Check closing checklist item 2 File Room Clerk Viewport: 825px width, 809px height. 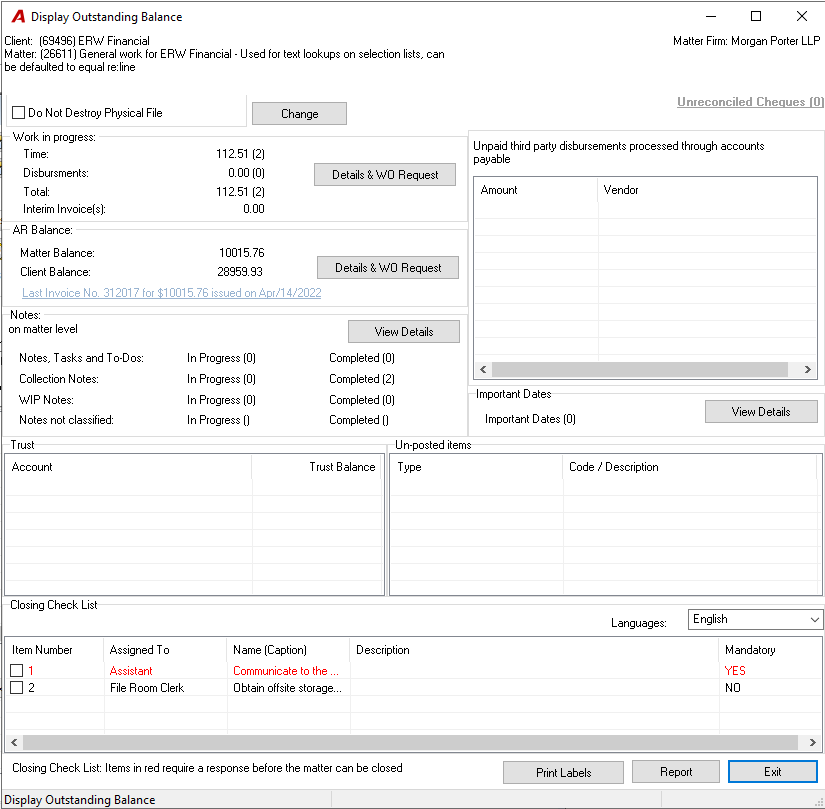17,687
